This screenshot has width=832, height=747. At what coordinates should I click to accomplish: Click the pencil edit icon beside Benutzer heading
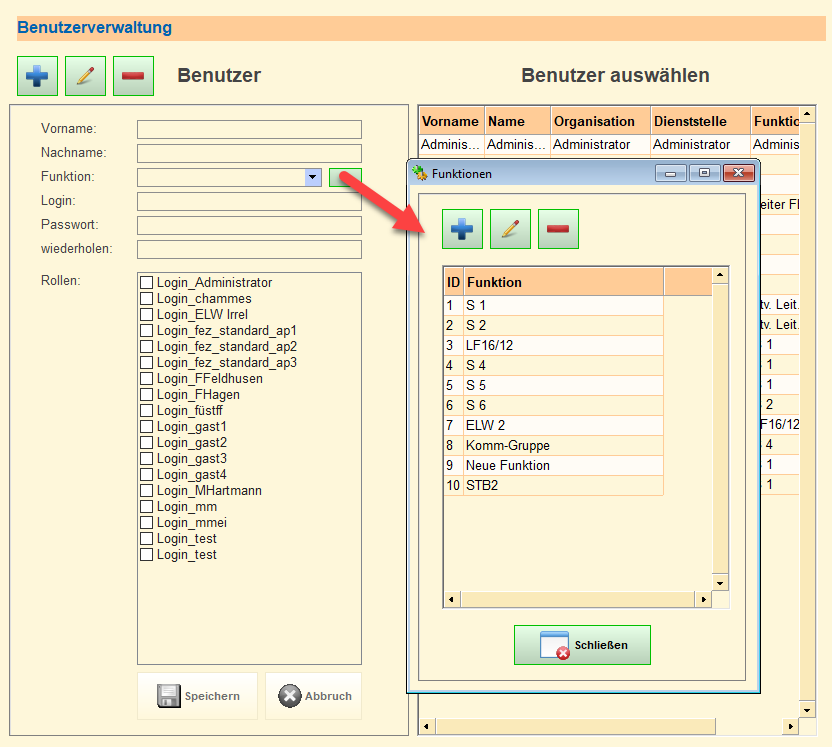[85, 76]
